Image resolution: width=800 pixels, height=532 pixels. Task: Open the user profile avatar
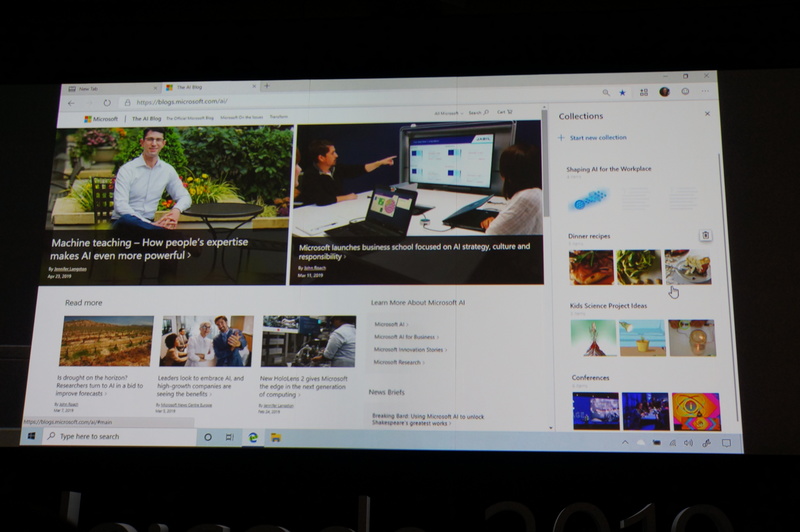click(x=664, y=92)
